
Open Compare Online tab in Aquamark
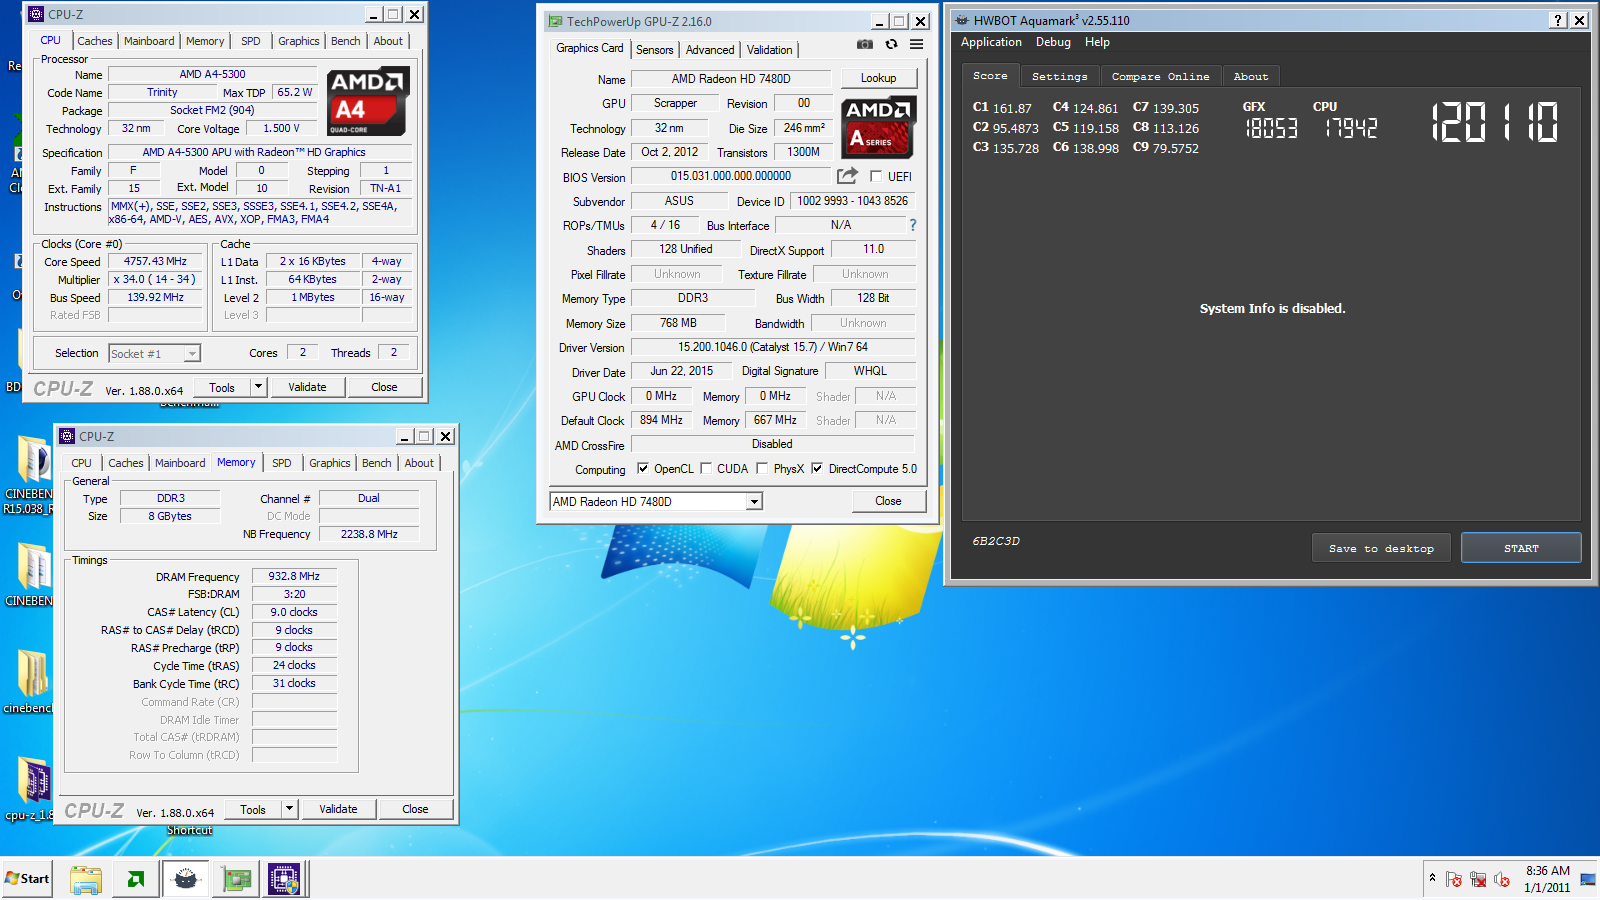point(1160,76)
